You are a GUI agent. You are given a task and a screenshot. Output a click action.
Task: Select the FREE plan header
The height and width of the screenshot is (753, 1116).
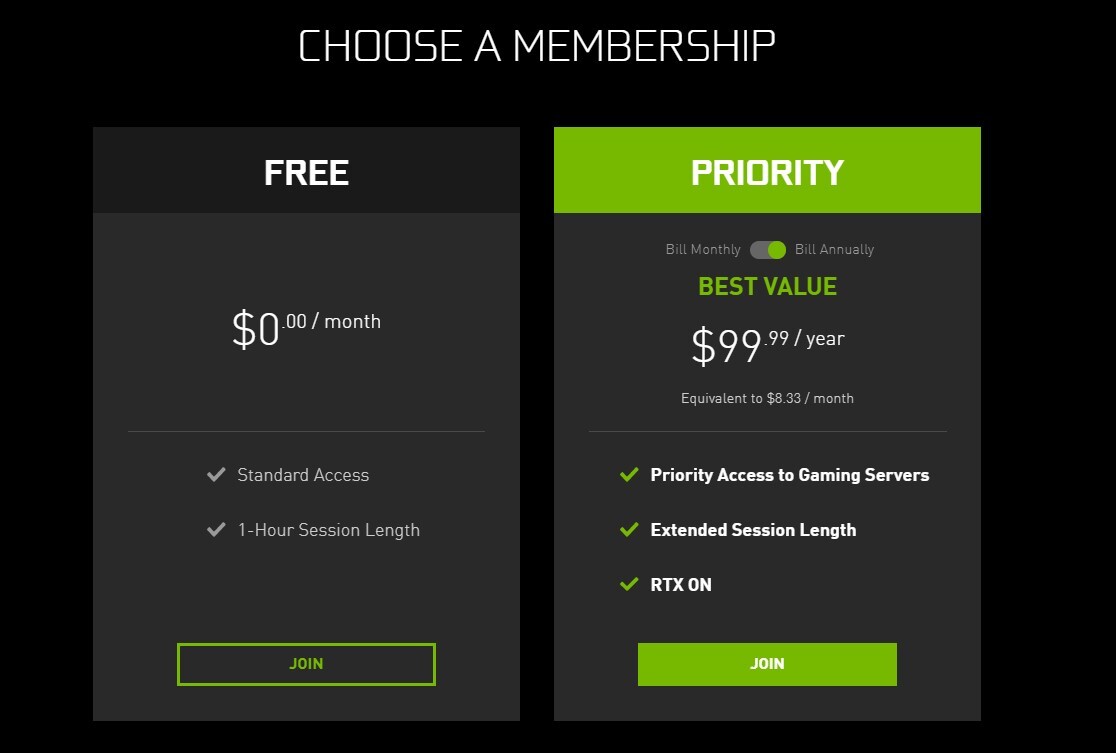[x=306, y=171]
